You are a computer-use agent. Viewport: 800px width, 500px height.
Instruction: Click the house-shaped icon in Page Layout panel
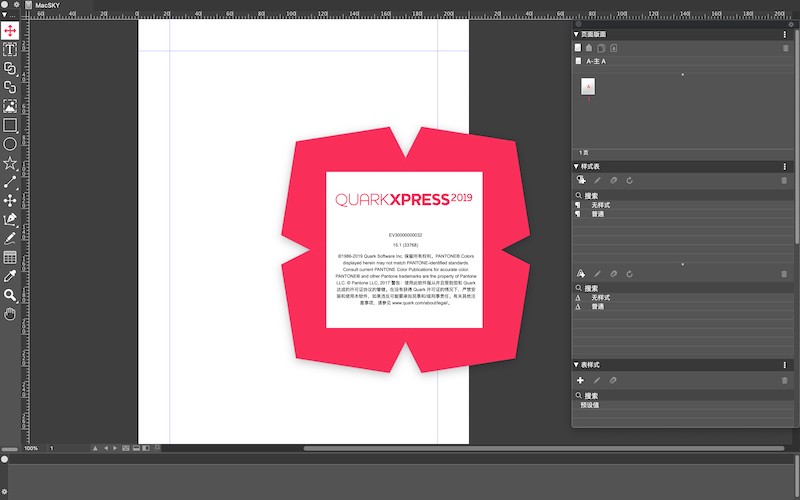[589, 47]
